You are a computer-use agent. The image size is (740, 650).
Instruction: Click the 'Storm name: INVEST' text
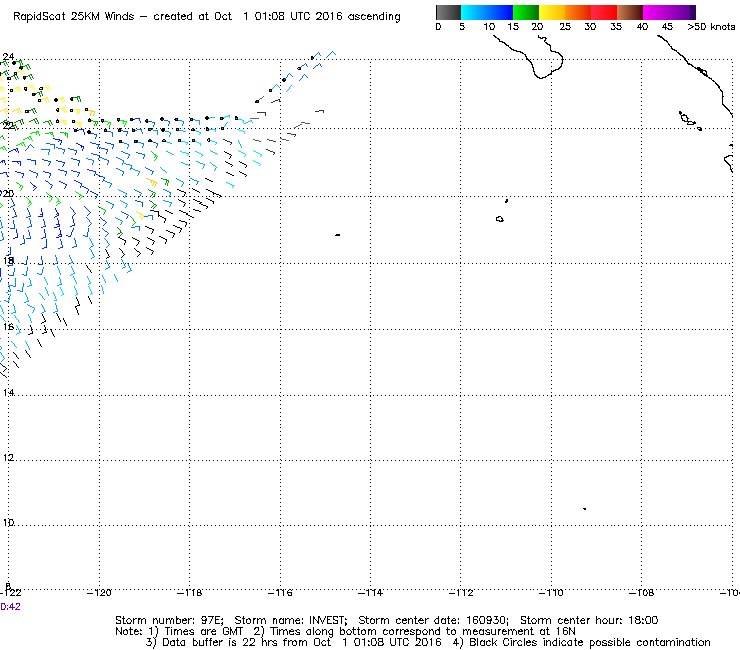[x=291, y=620]
